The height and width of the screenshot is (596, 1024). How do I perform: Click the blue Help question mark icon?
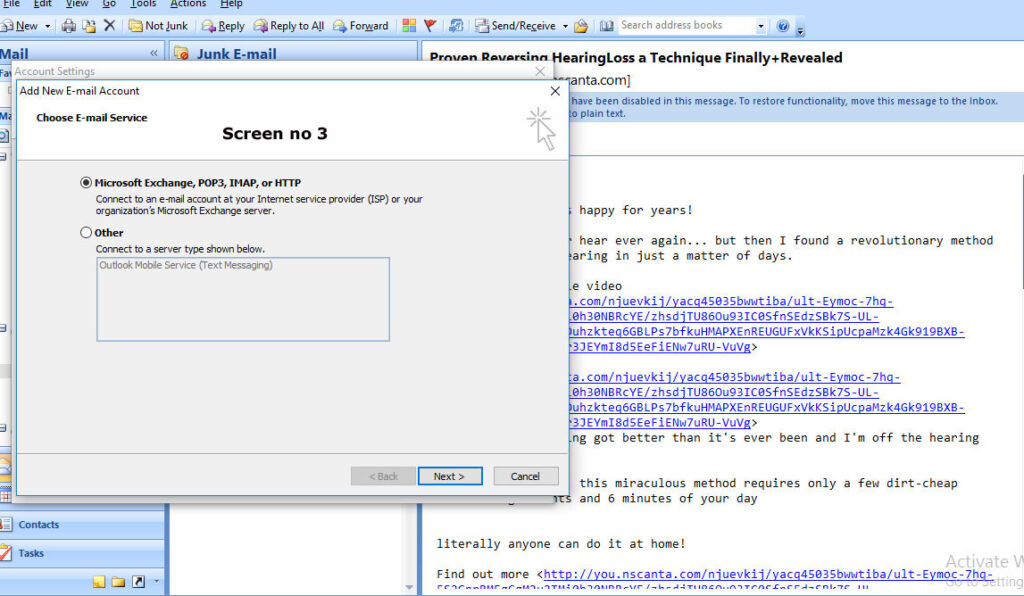coord(783,26)
